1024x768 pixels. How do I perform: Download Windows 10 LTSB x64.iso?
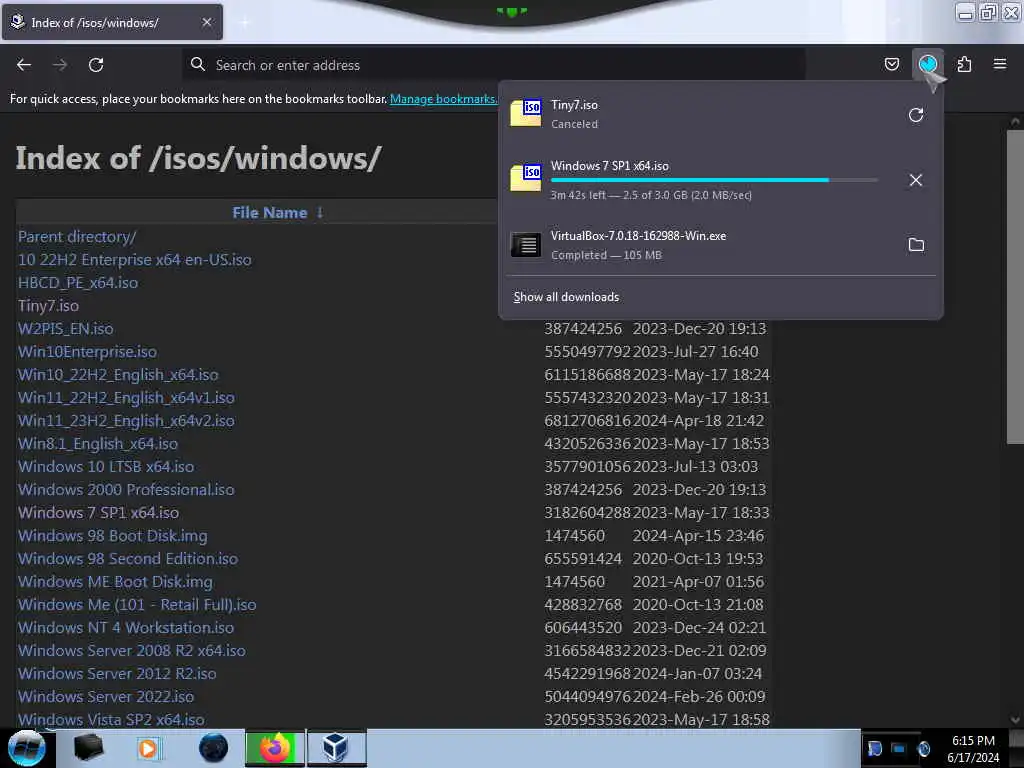[x=106, y=466]
